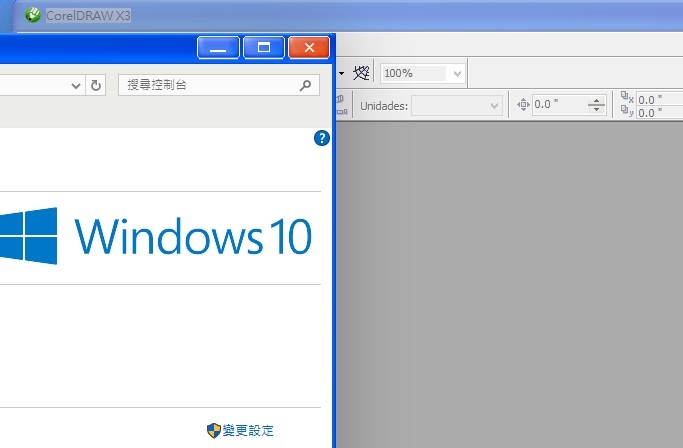Maximize the Control Panel window
The image size is (683, 448).
tap(264, 48)
